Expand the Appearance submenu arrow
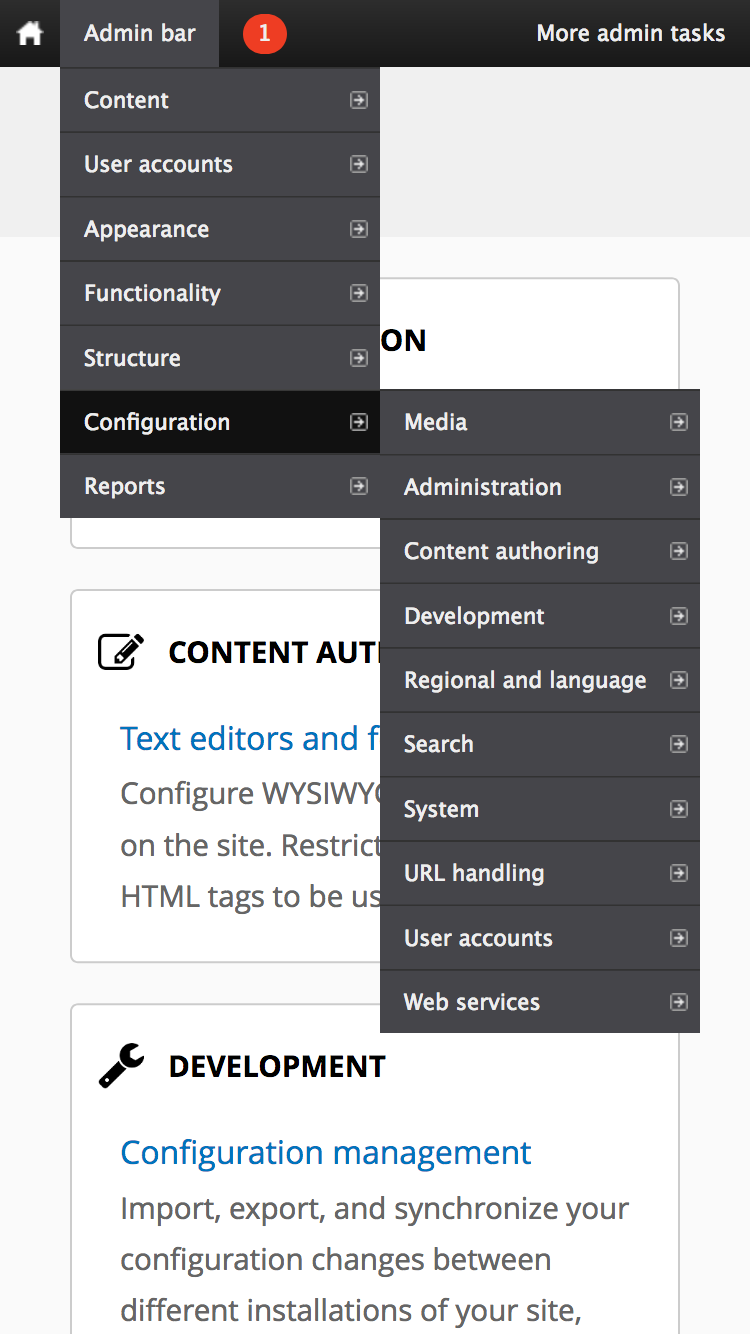The image size is (750, 1334). click(358, 229)
